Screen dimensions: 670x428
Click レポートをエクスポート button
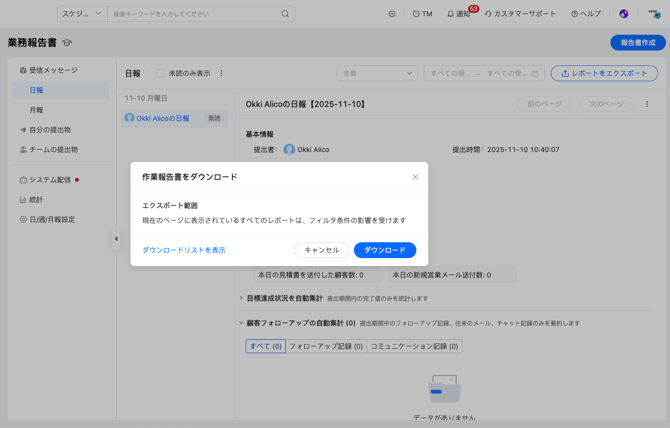604,73
